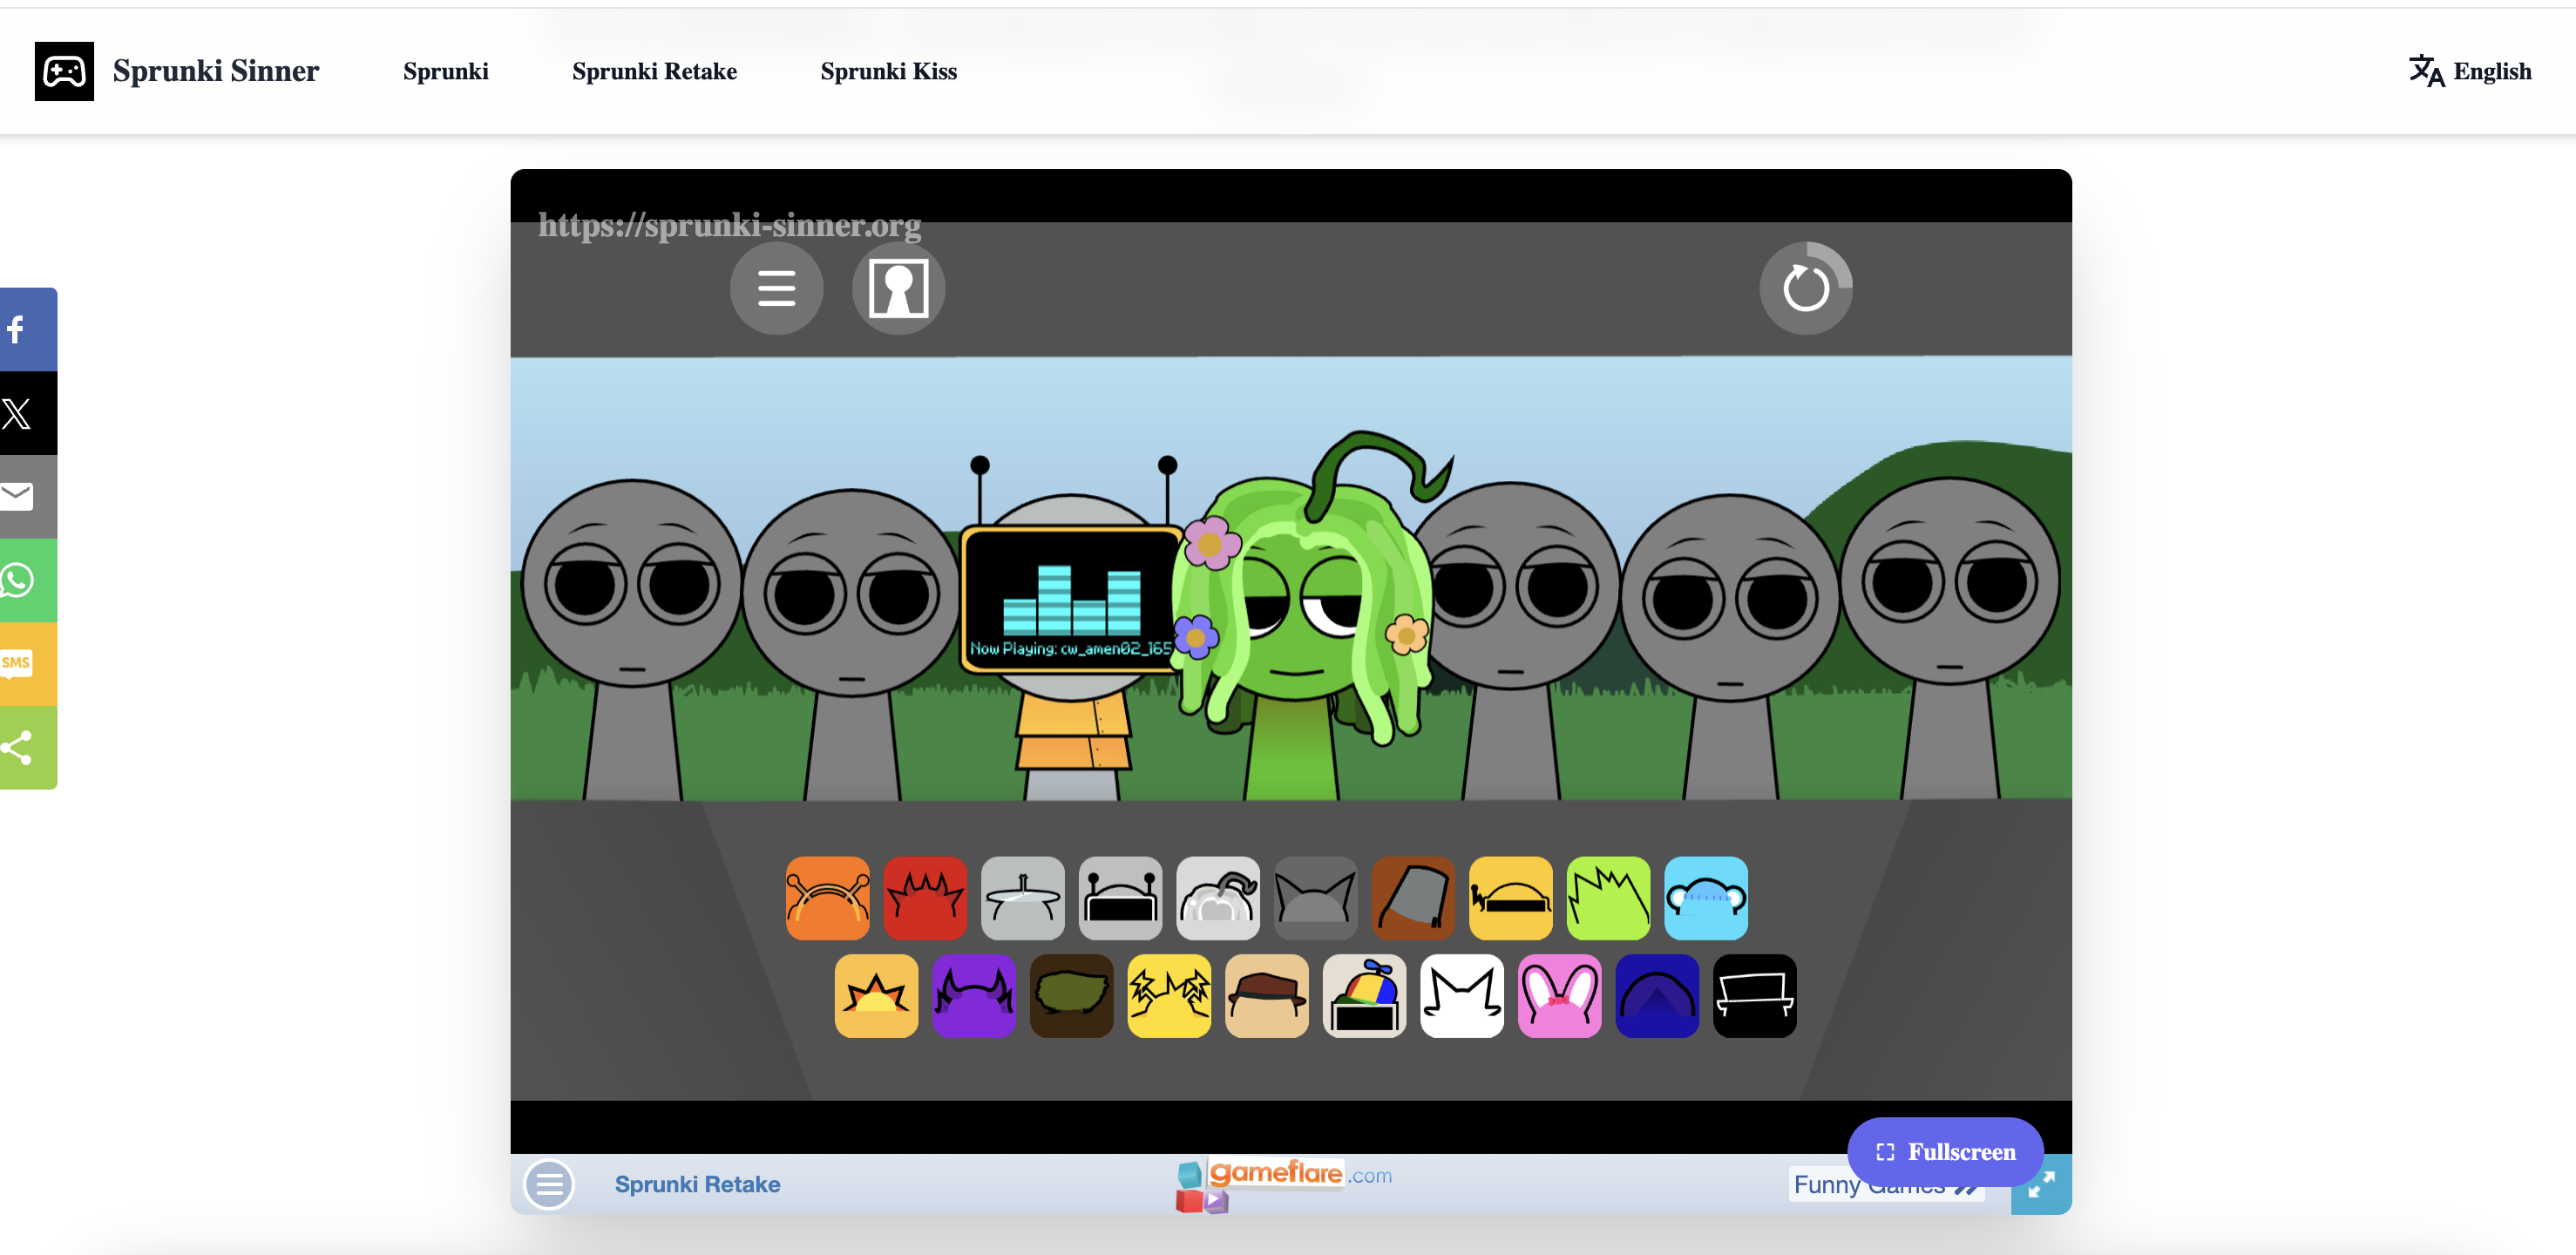Screen dimensions: 2576x1255
Task: Click the green vine-haired singing character
Action: tap(1301, 620)
